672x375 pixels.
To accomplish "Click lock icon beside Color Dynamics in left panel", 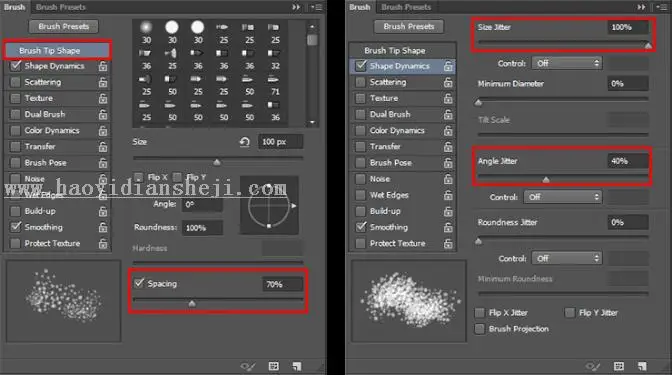I will pos(103,131).
